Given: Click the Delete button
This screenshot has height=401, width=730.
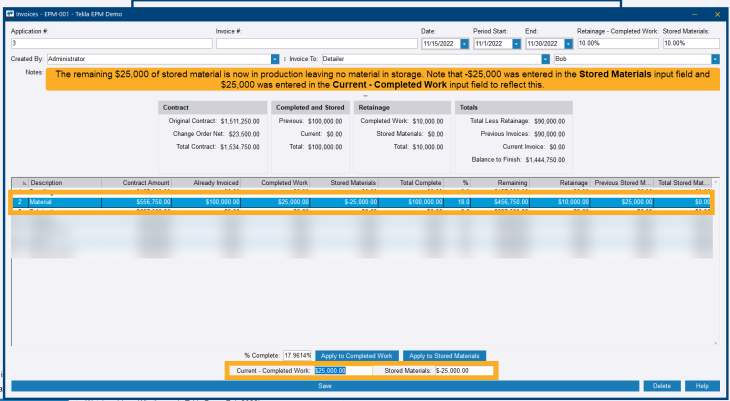Looking at the screenshot, I should (x=662, y=386).
